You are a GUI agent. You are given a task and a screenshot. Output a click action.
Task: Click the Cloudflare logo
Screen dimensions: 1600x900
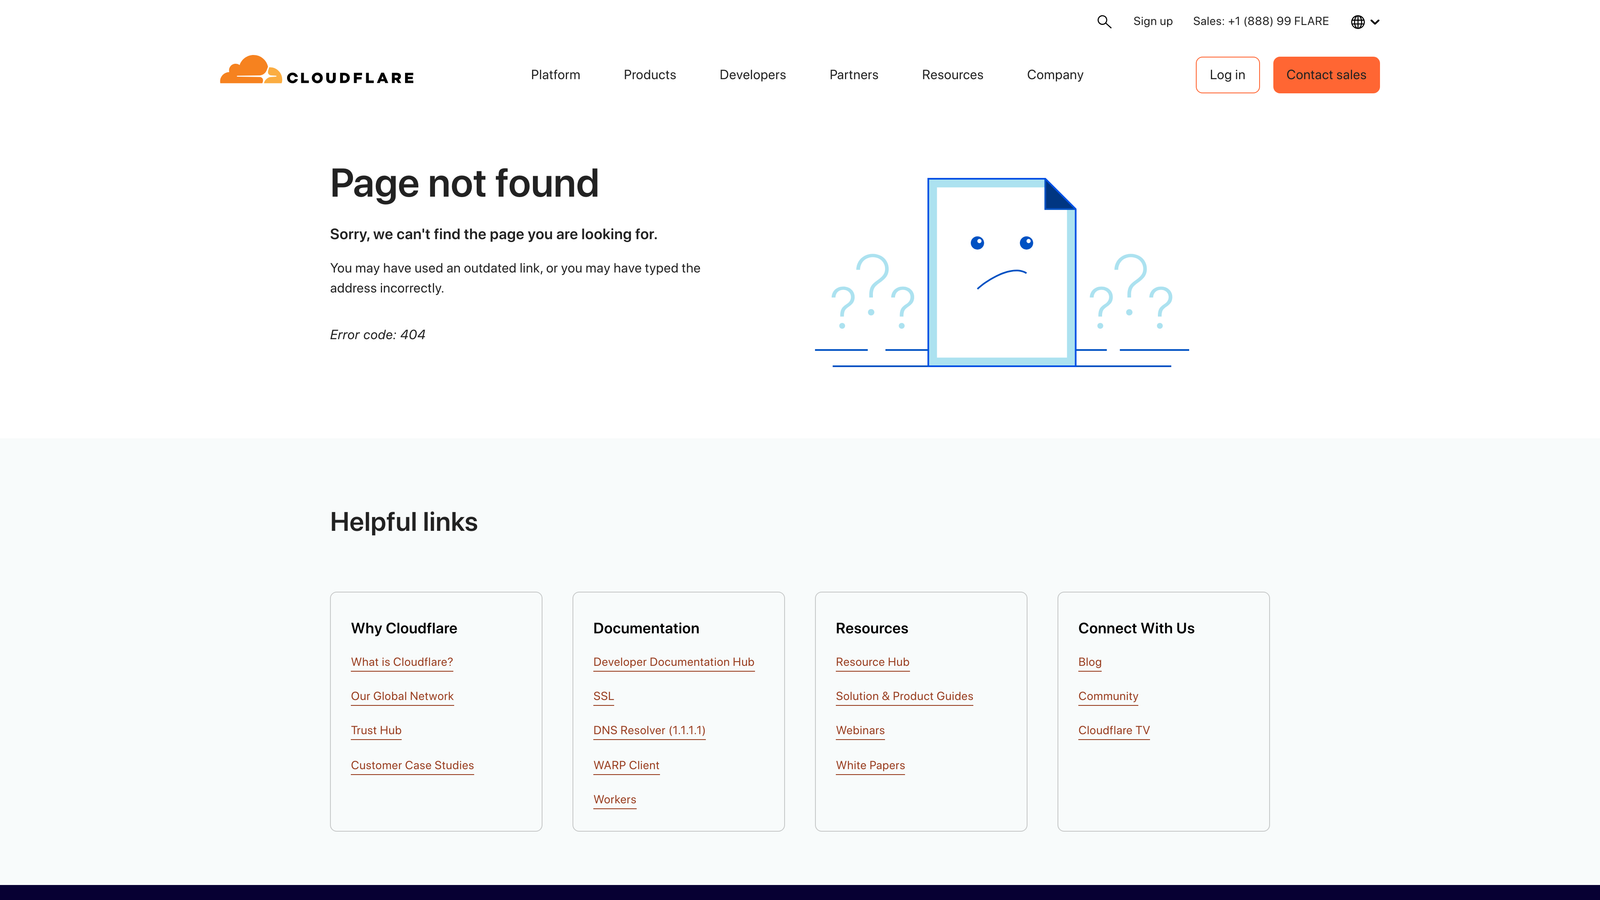316,73
